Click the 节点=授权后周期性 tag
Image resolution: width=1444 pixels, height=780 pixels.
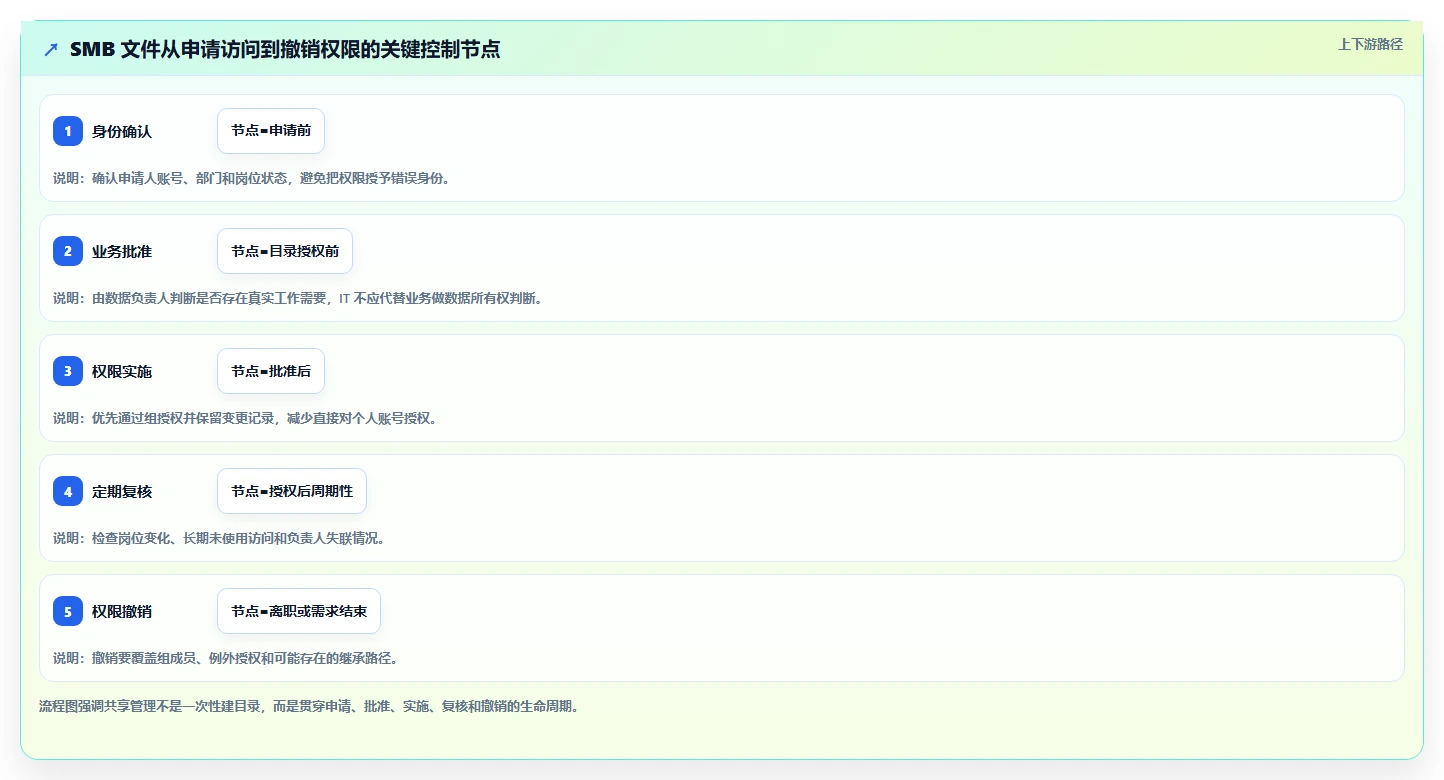tap(292, 491)
